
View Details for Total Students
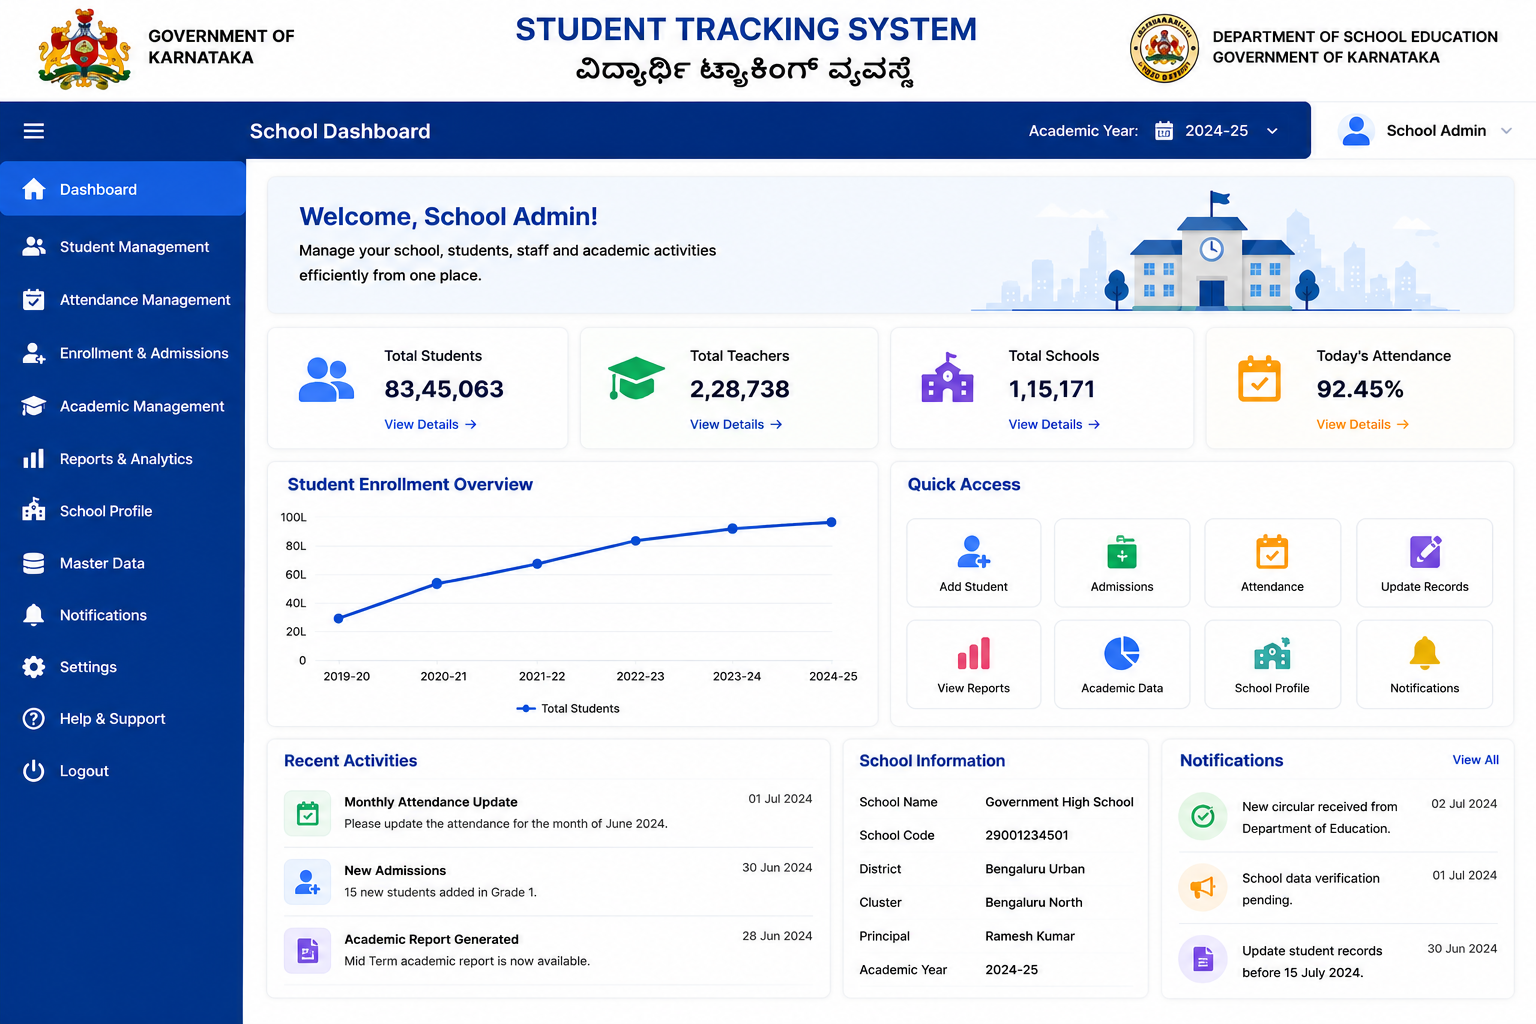point(430,425)
